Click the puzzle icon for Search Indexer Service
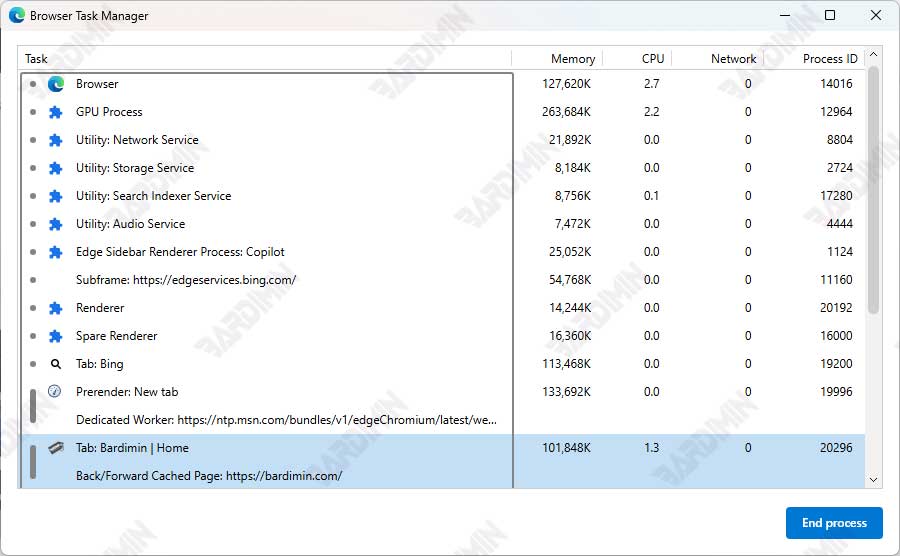900x556 pixels. [56, 196]
